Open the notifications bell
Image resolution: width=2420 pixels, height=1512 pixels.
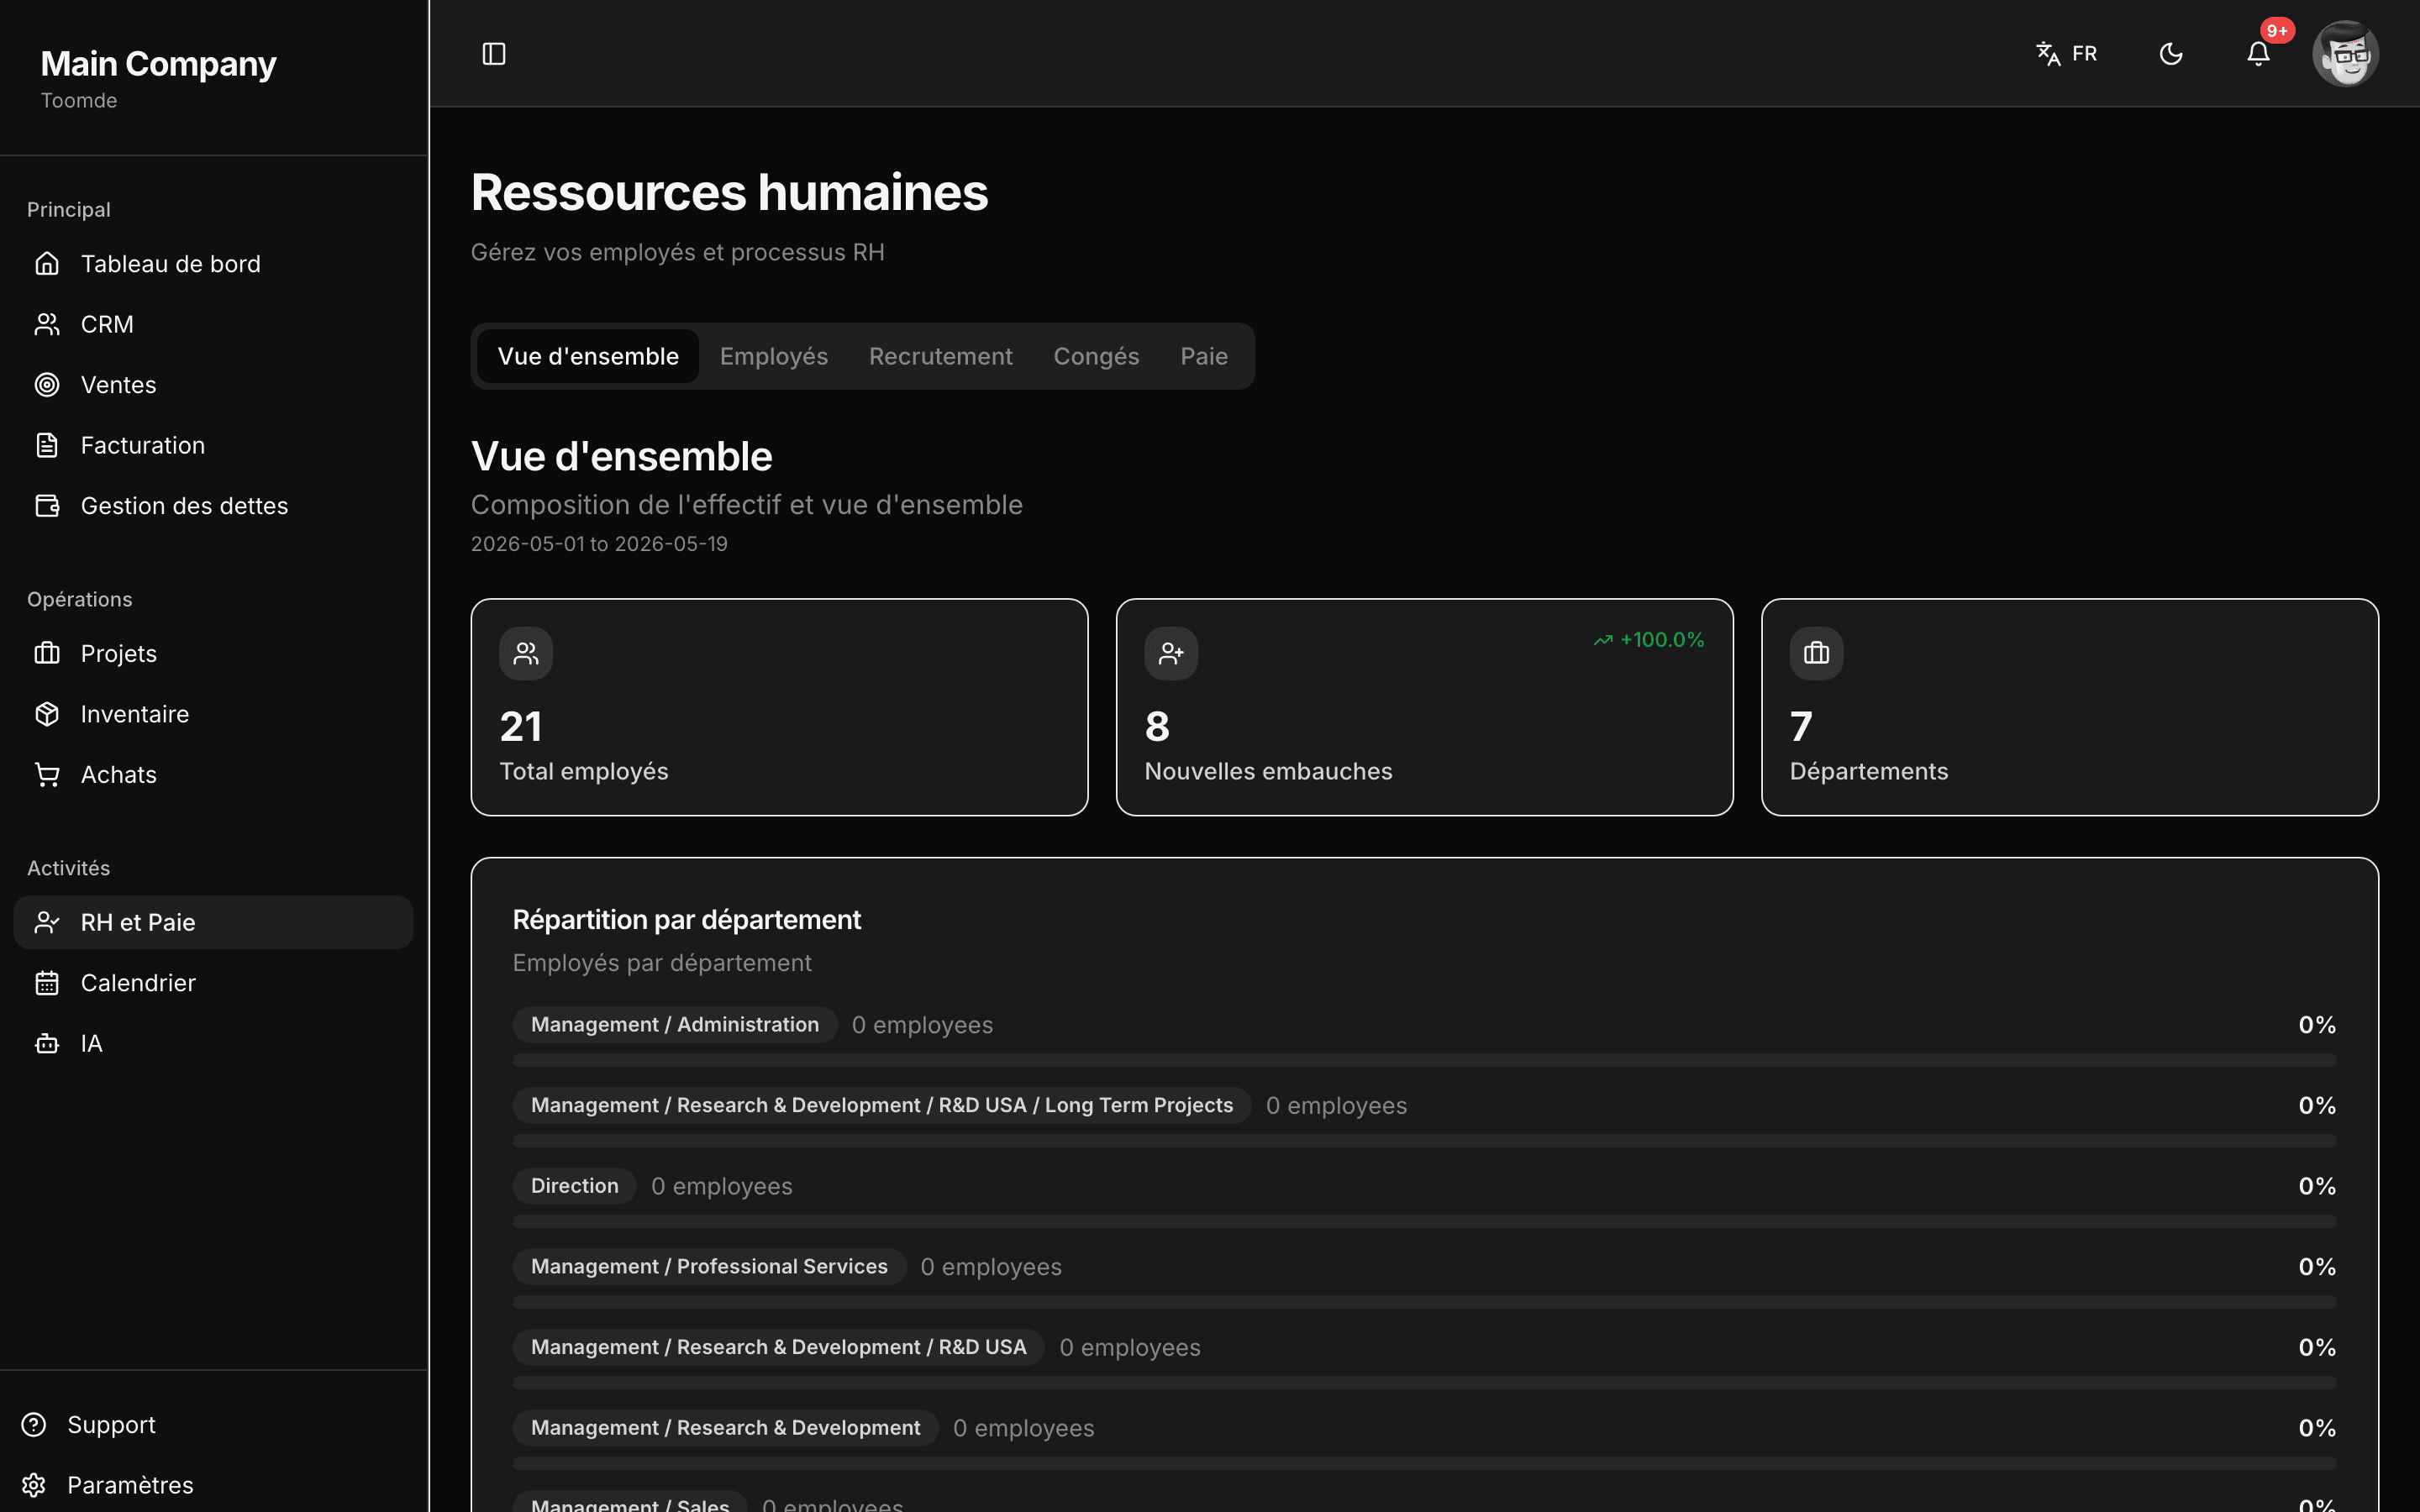[x=2258, y=53]
